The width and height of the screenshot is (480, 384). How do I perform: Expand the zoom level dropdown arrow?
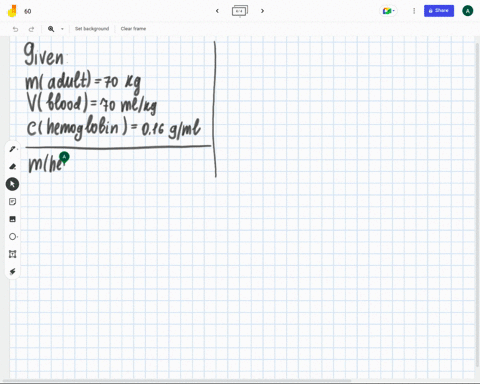[x=62, y=29]
